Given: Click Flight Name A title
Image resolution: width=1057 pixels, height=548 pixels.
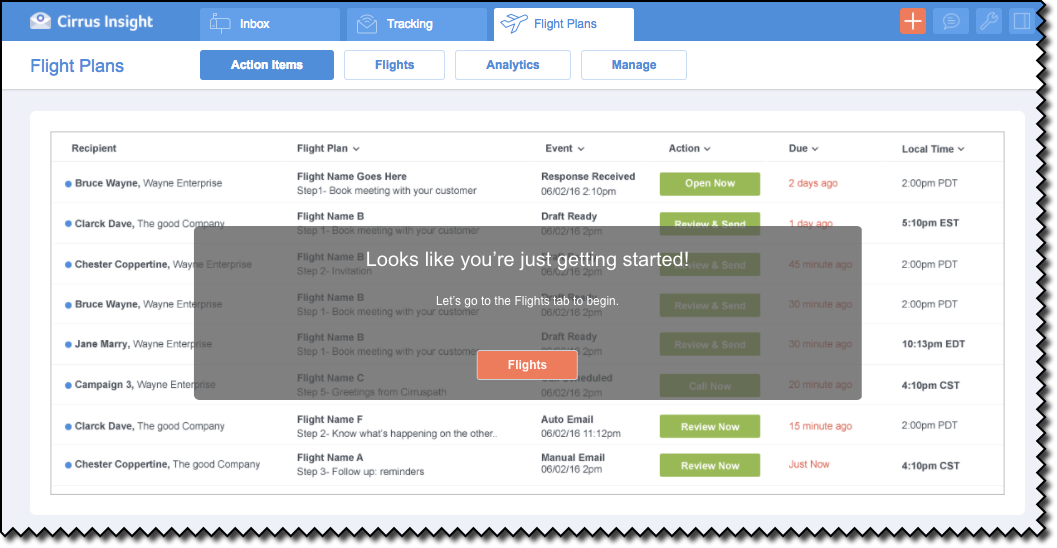Looking at the screenshot, I should tap(330, 458).
